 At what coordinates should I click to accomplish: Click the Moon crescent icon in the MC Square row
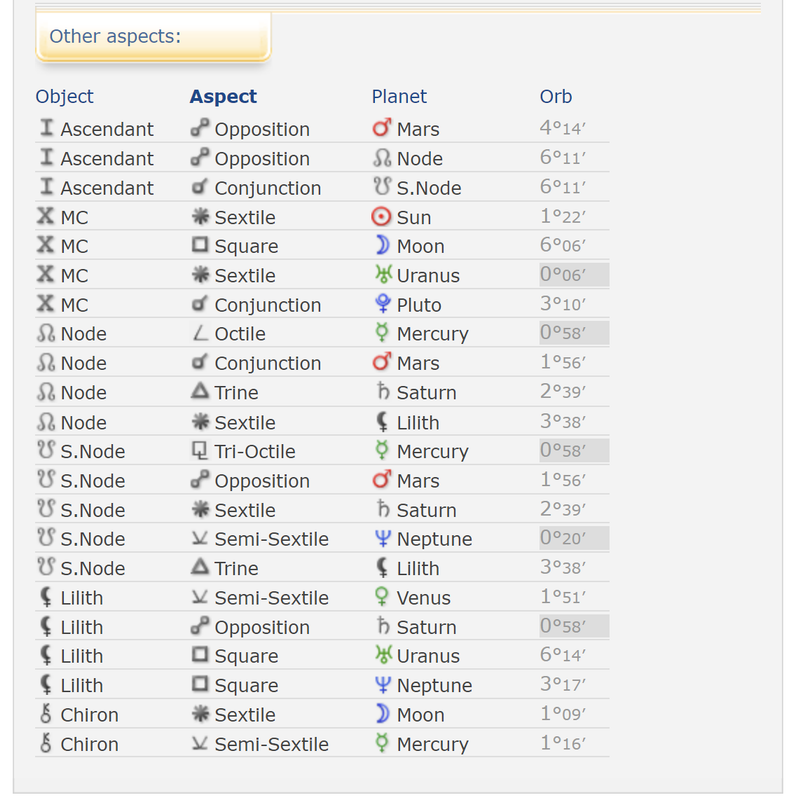pos(382,245)
